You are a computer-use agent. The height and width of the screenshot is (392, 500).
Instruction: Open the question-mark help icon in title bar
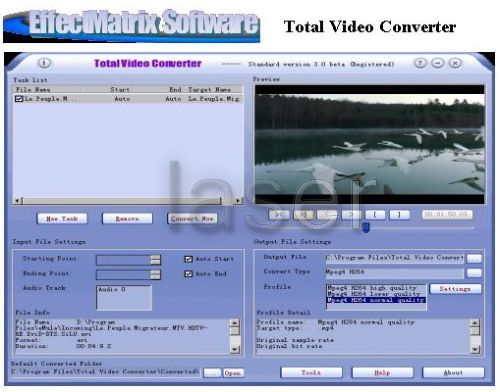(420, 63)
